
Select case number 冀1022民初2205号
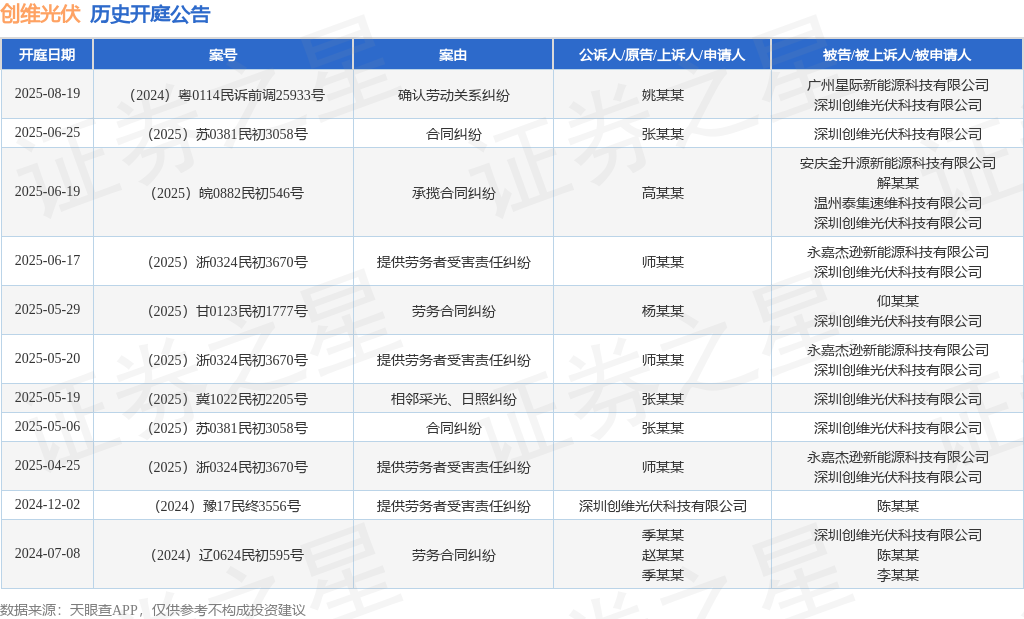(251, 400)
